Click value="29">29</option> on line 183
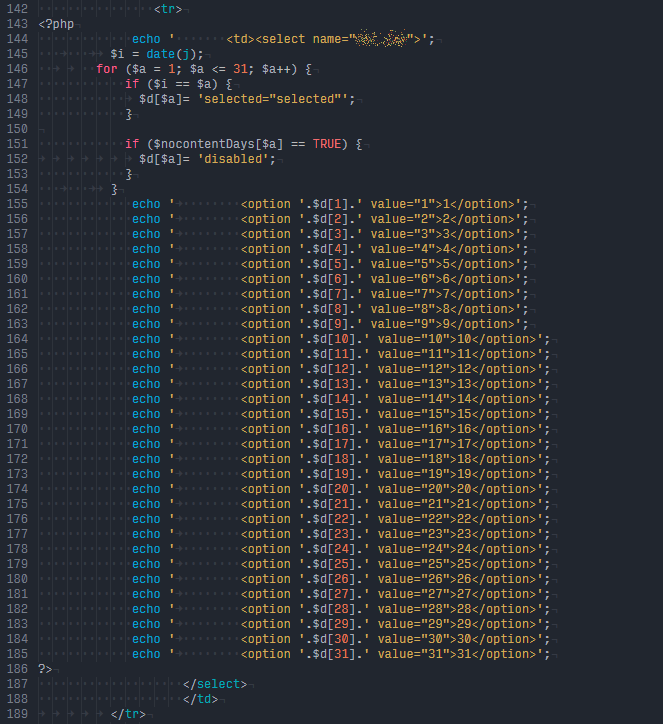 coord(457,624)
